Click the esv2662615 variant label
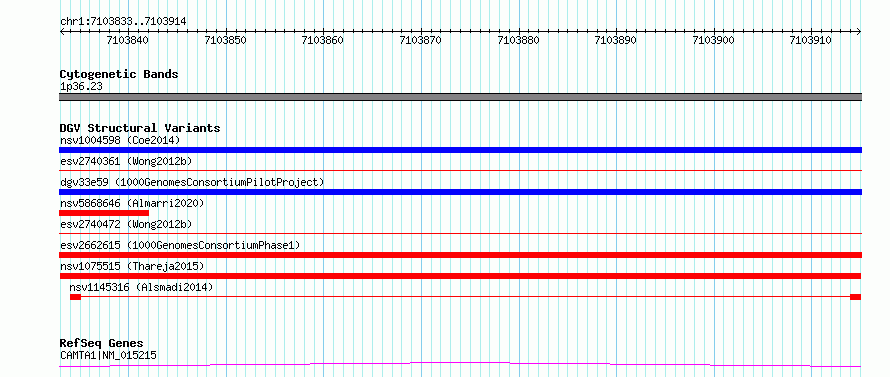The width and height of the screenshot is (890, 377). pos(180,245)
